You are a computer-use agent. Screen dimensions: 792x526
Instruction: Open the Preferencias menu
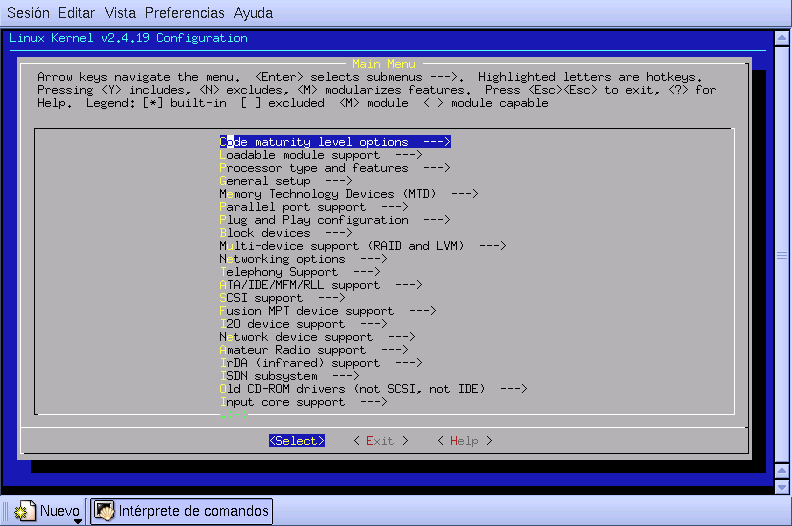click(x=184, y=13)
